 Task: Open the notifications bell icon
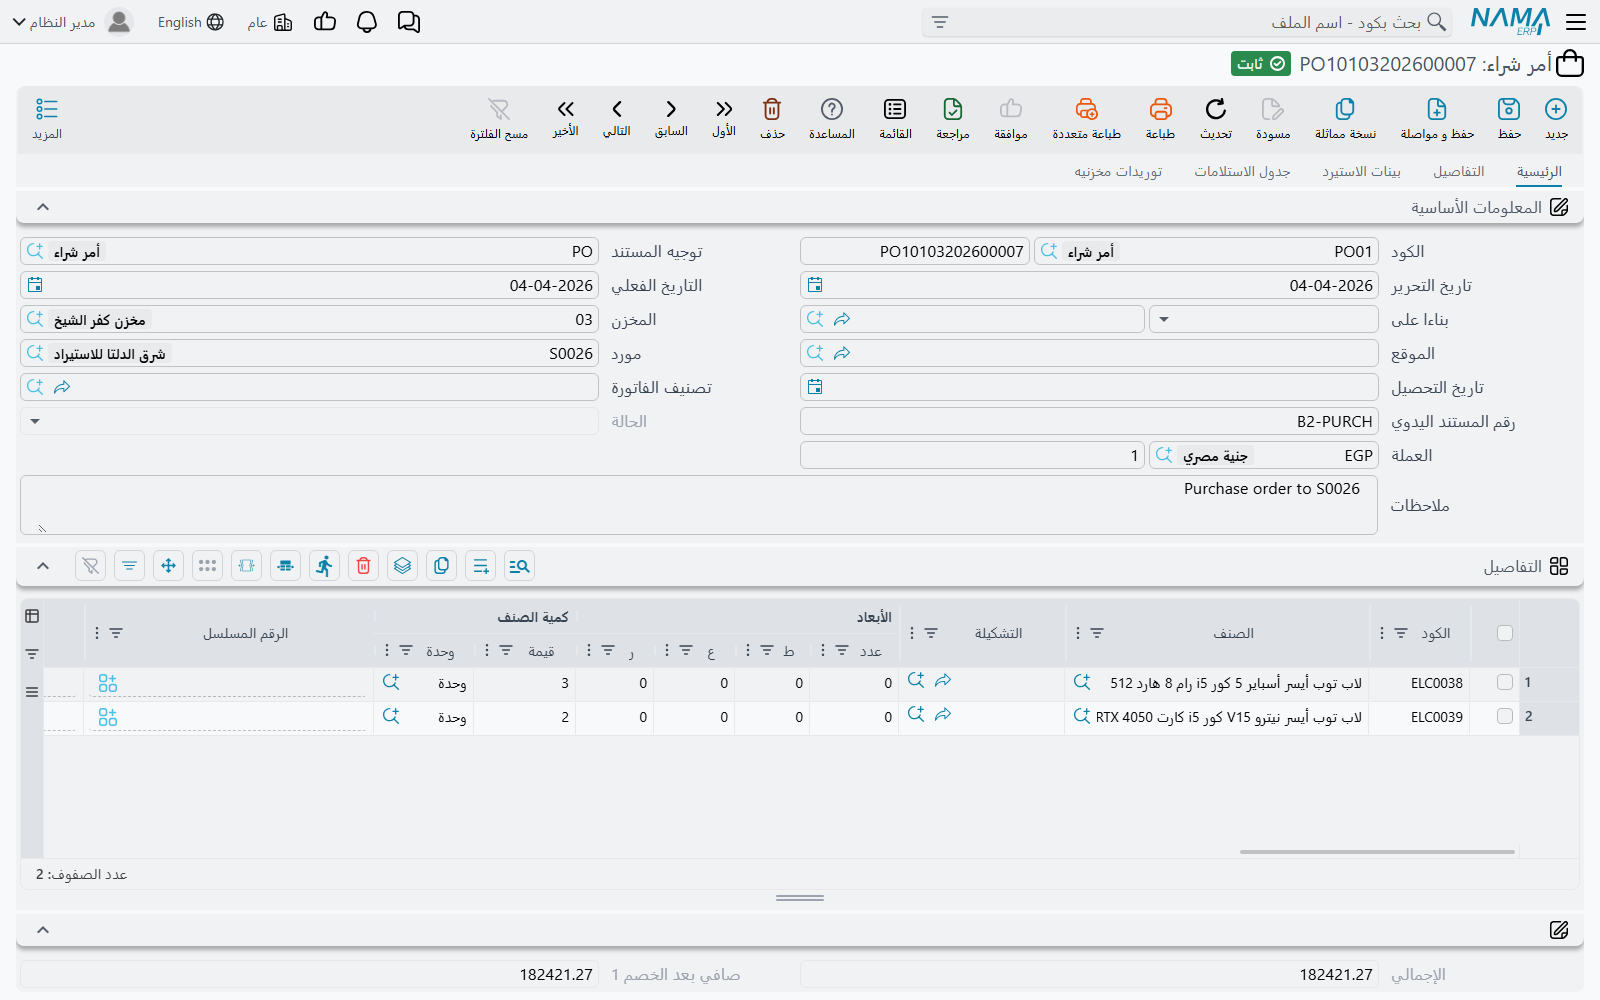pos(367,22)
